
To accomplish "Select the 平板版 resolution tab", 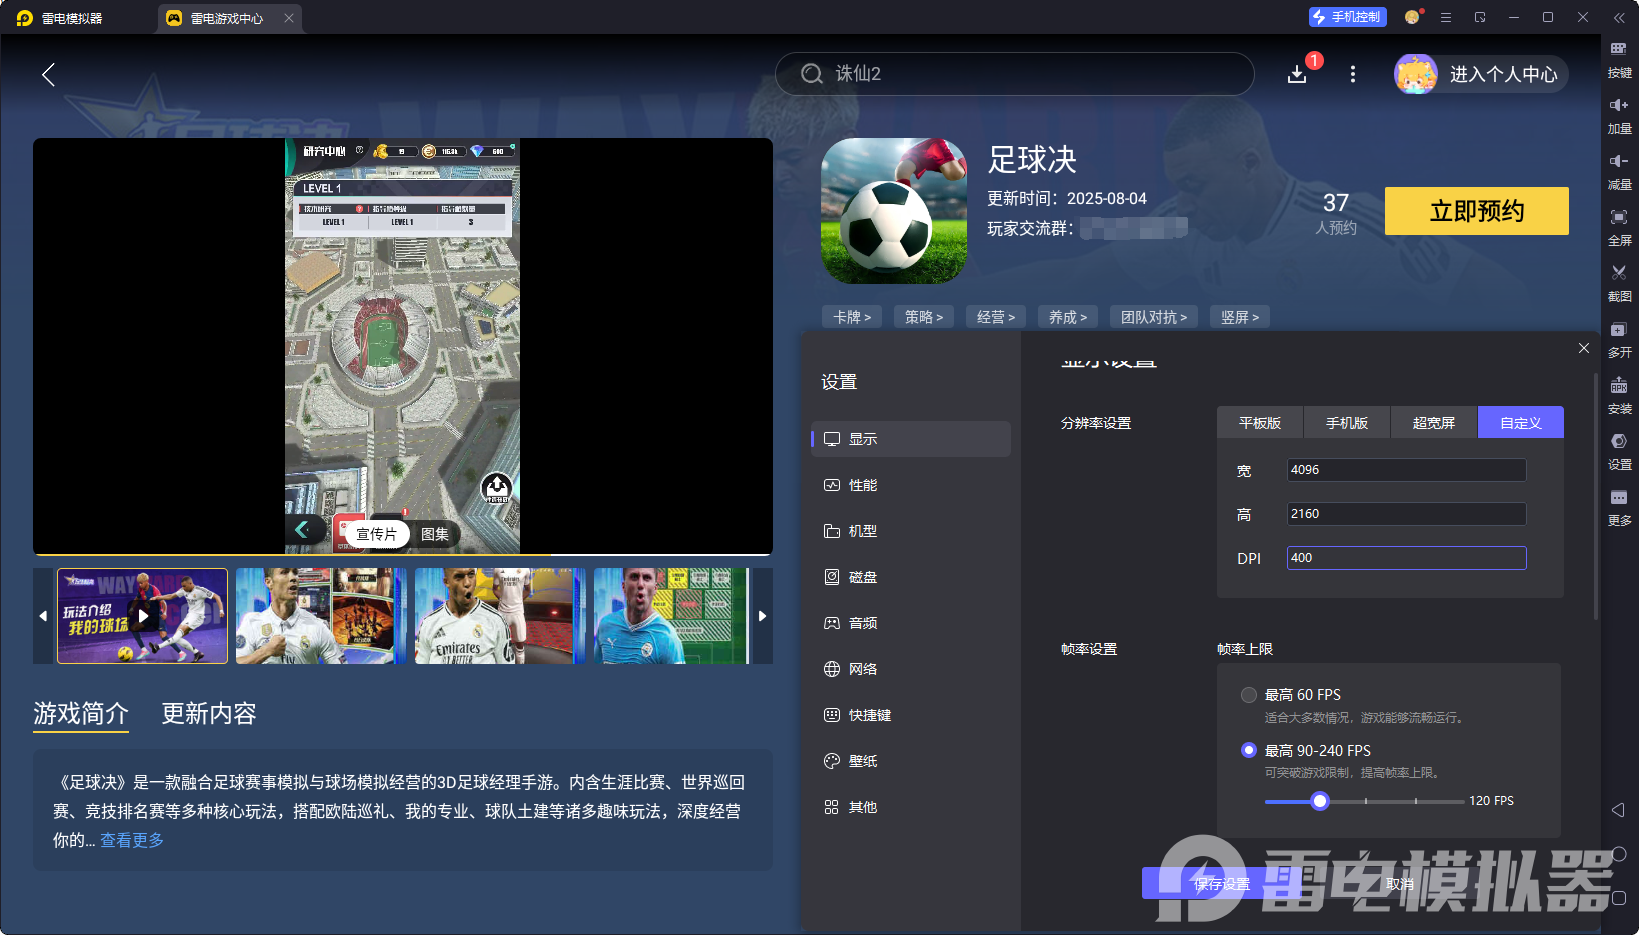I will pyautogui.click(x=1260, y=423).
